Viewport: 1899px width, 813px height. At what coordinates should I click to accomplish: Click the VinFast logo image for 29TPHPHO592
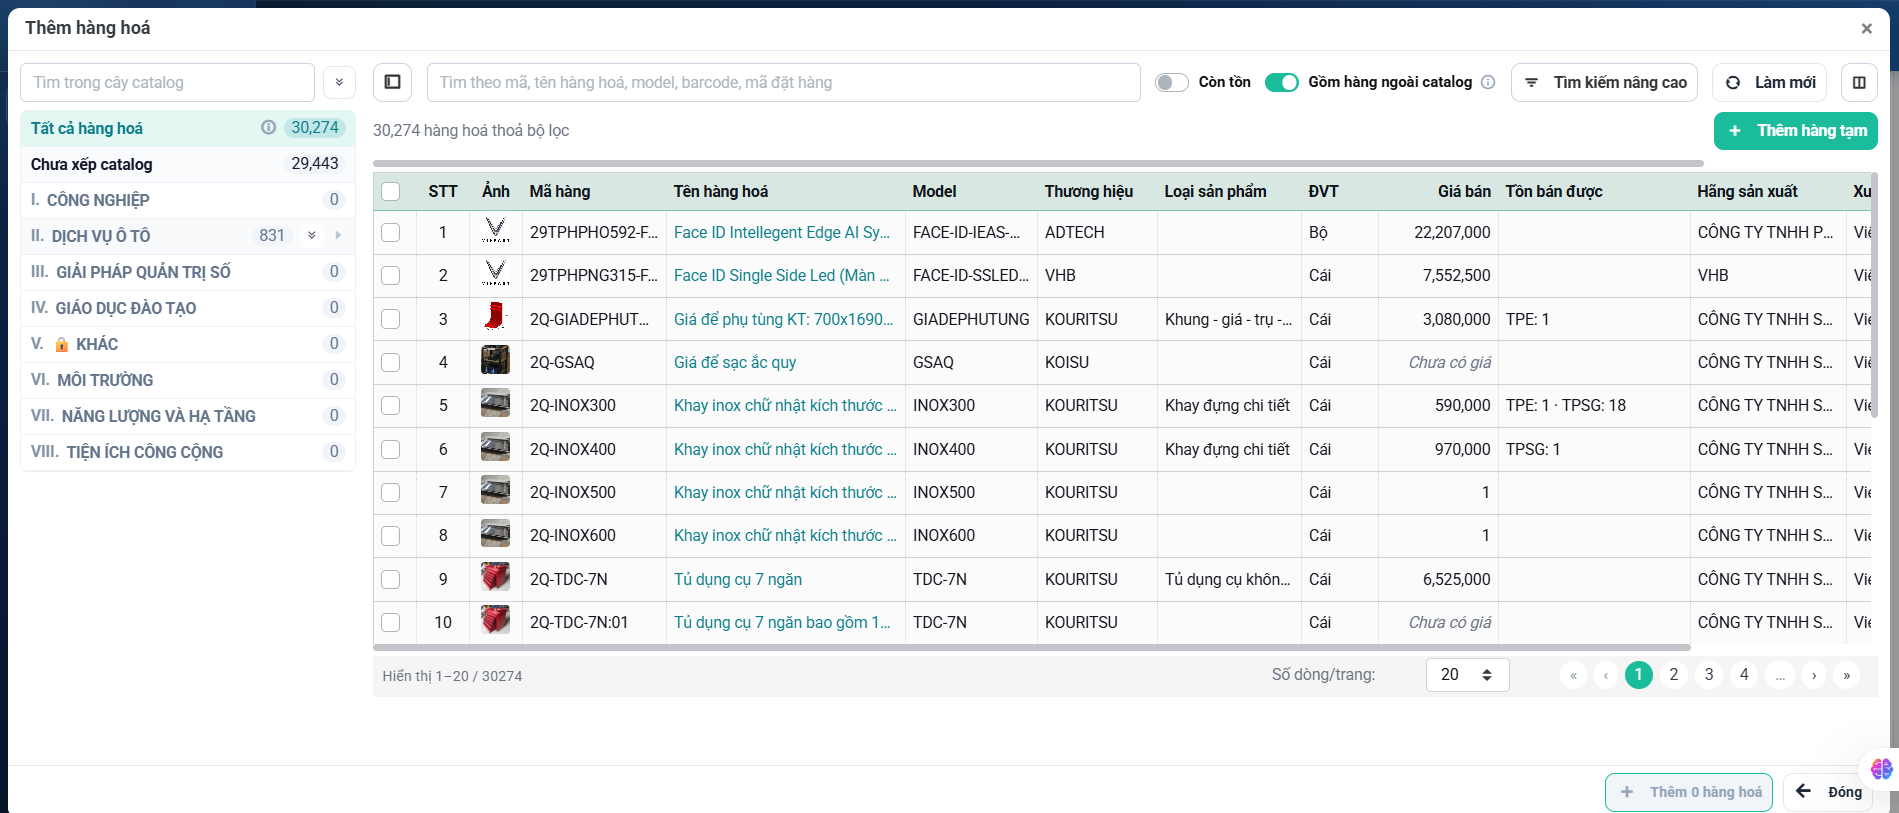click(495, 232)
